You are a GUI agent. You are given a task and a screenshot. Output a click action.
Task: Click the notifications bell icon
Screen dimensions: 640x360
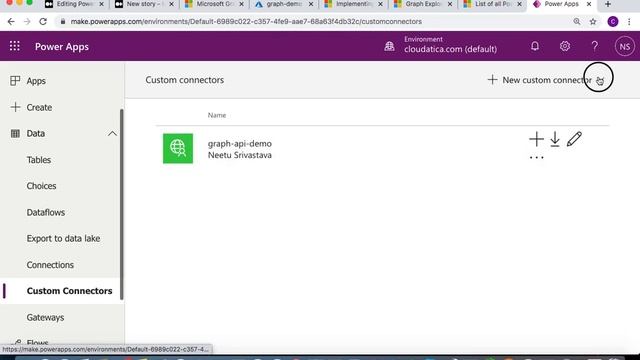[x=535, y=46]
